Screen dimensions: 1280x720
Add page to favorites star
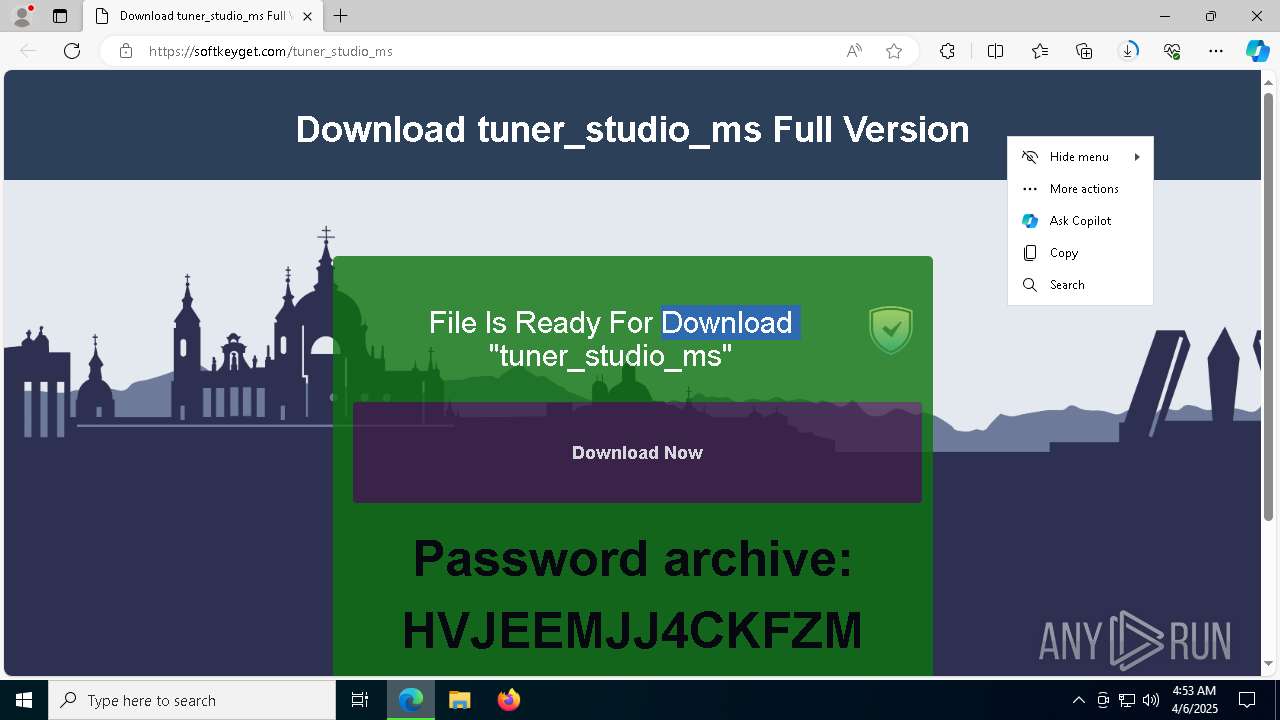[894, 51]
